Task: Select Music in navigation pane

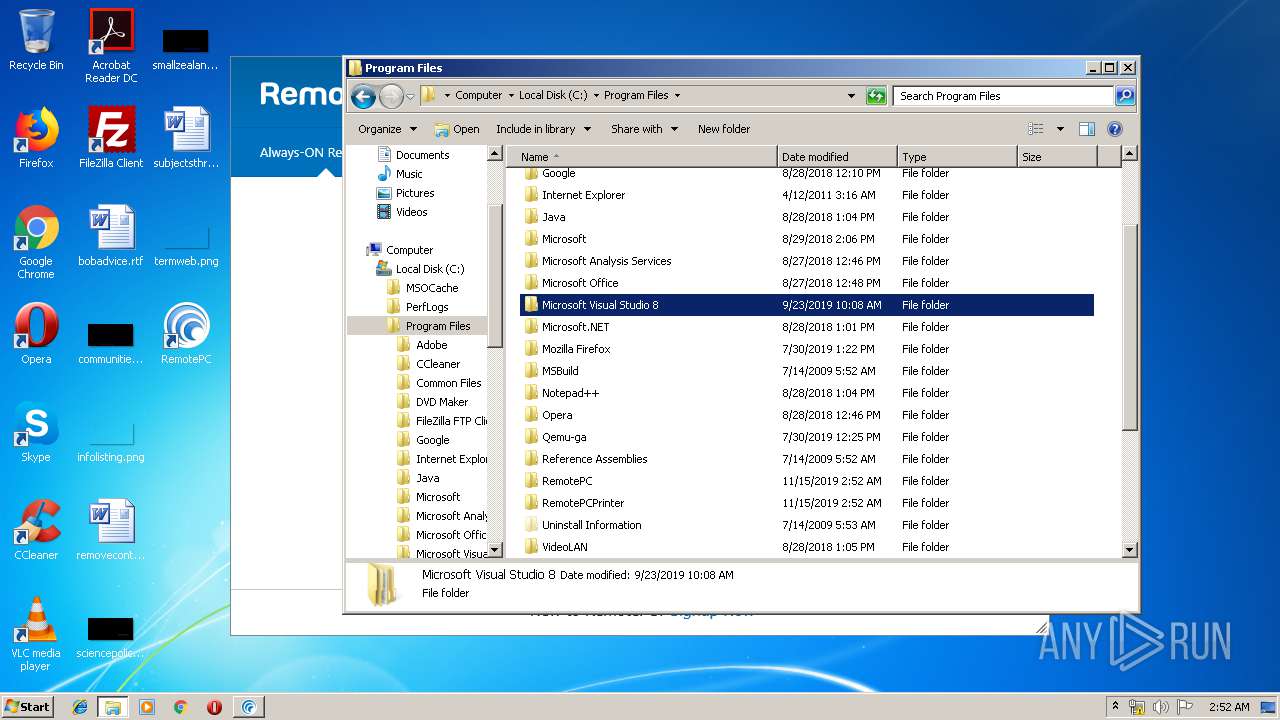Action: coord(399,174)
